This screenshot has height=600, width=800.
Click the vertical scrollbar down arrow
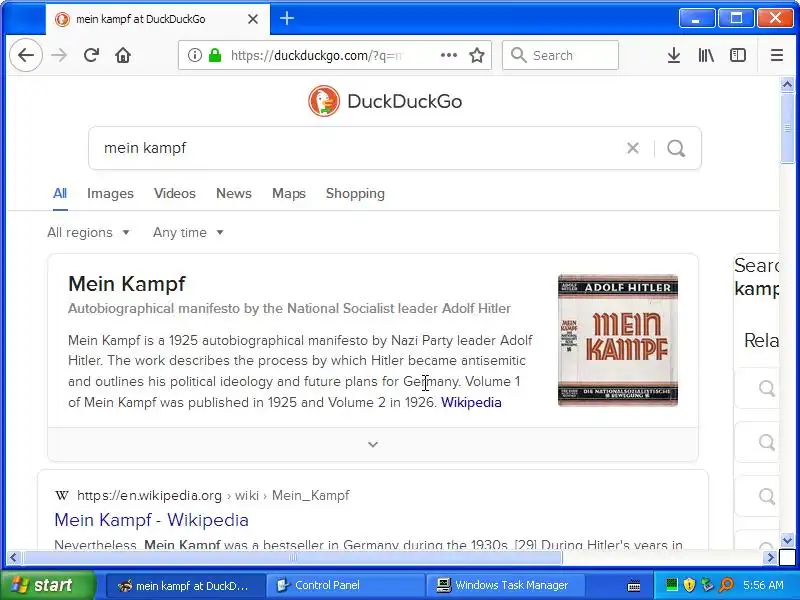coord(787,540)
